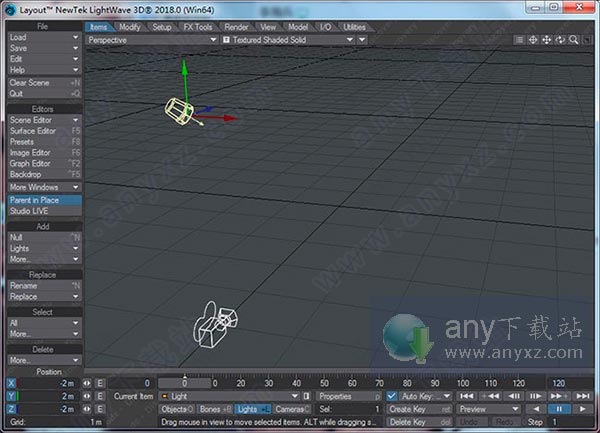Expand the Lights add menu
Screen dimensions: 600x433
click(44, 248)
